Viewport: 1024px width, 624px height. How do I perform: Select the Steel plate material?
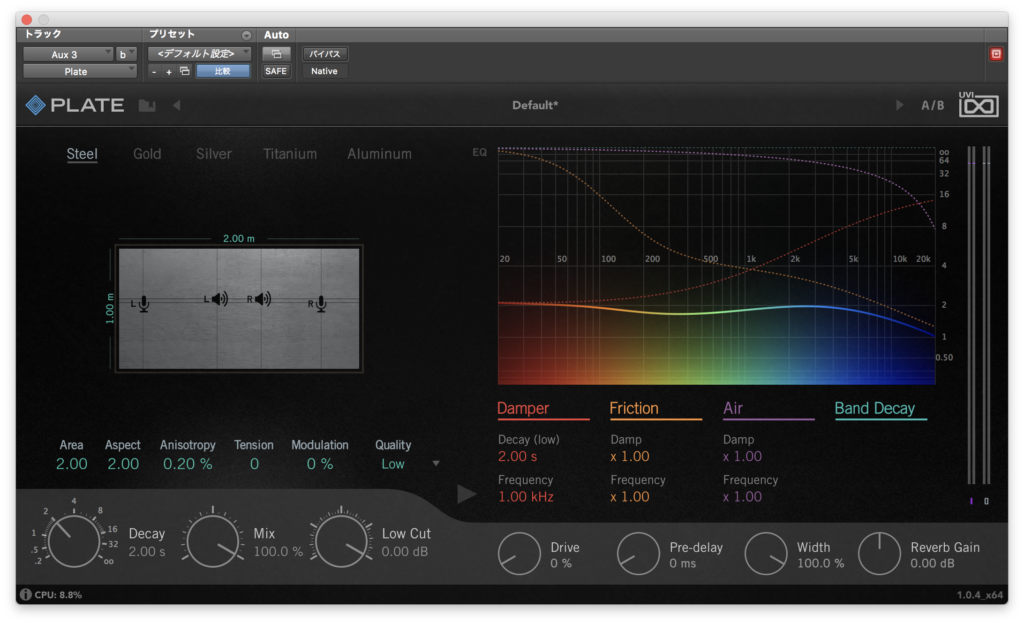pos(82,154)
